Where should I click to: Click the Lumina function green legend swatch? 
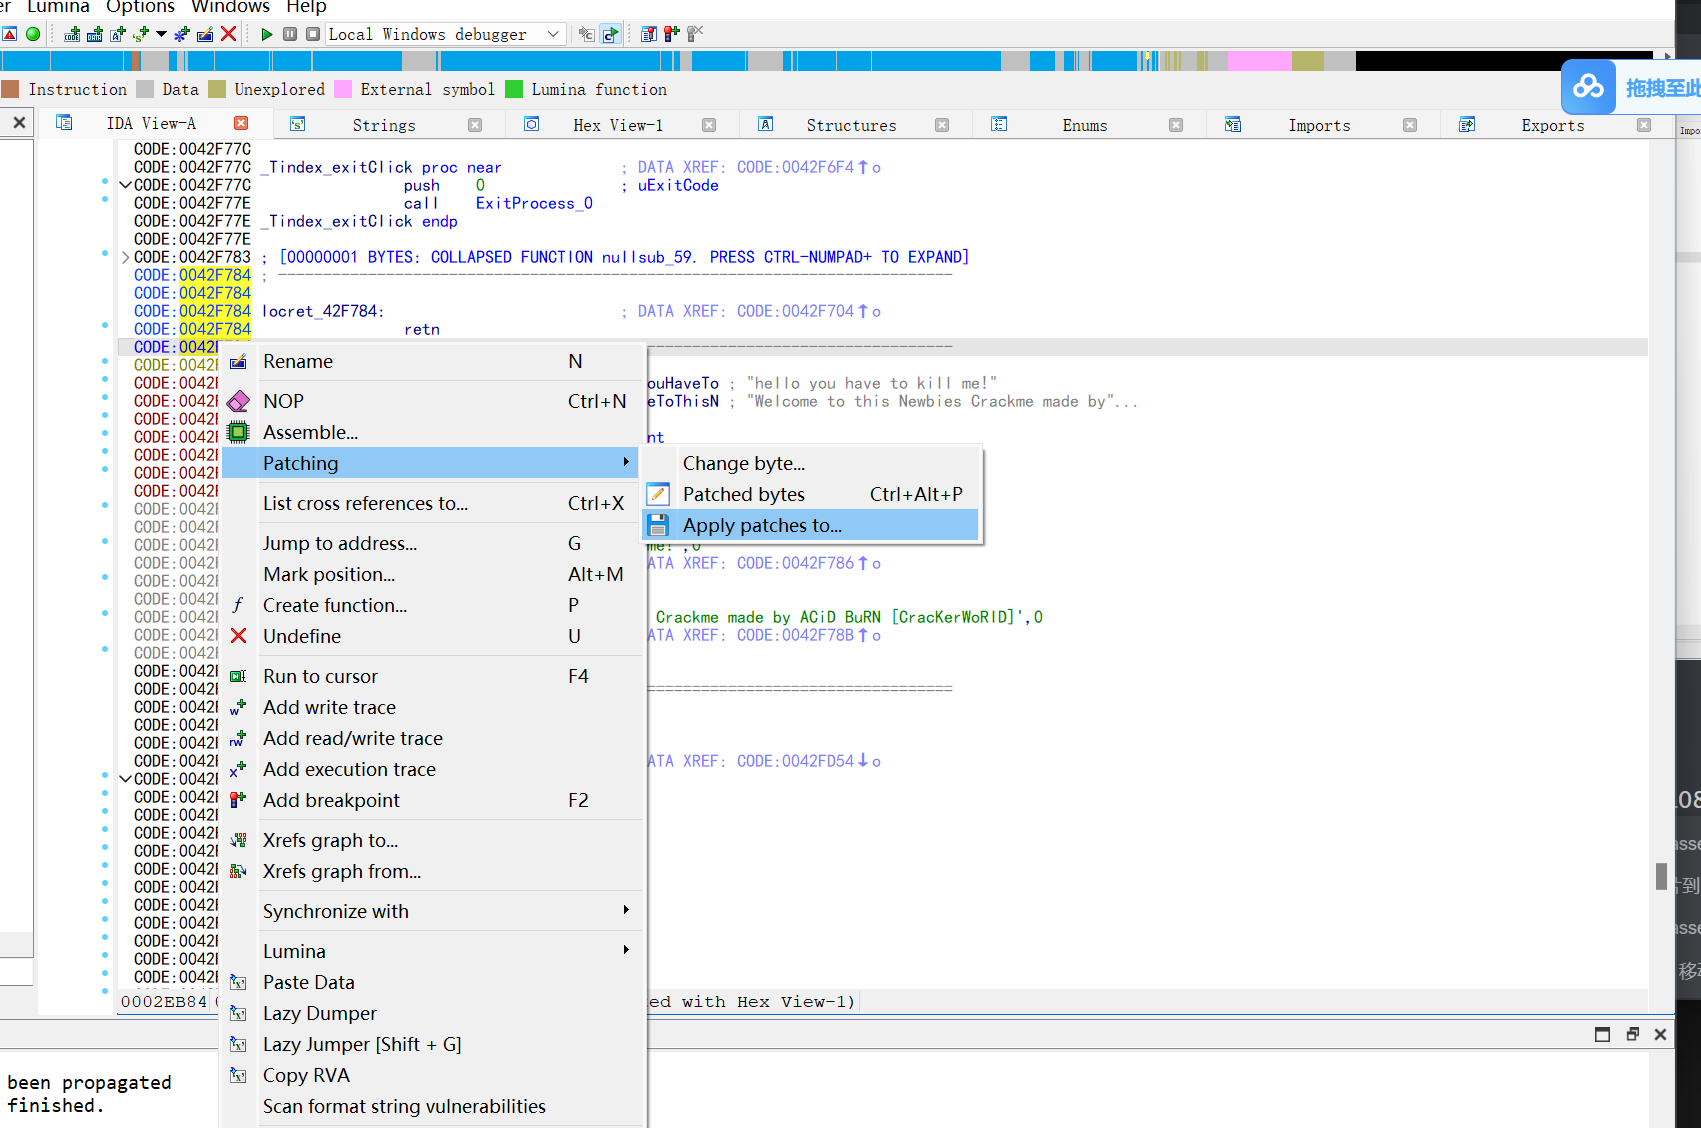click(x=514, y=89)
